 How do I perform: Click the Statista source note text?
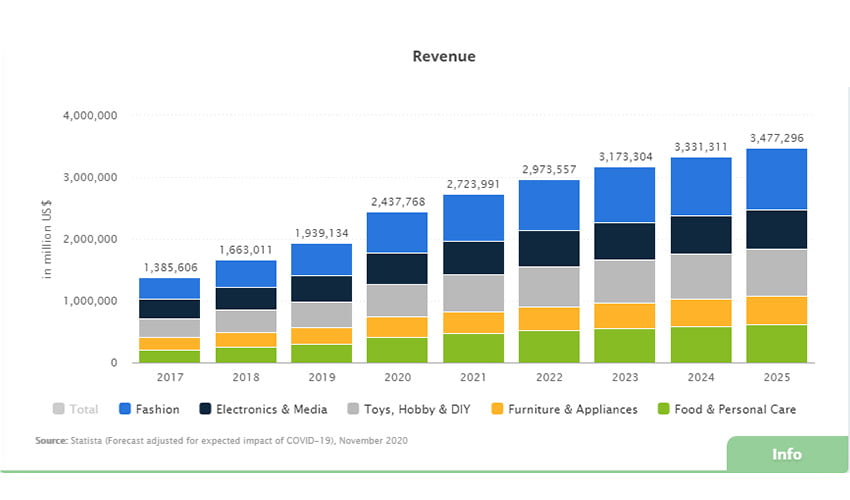(221, 440)
